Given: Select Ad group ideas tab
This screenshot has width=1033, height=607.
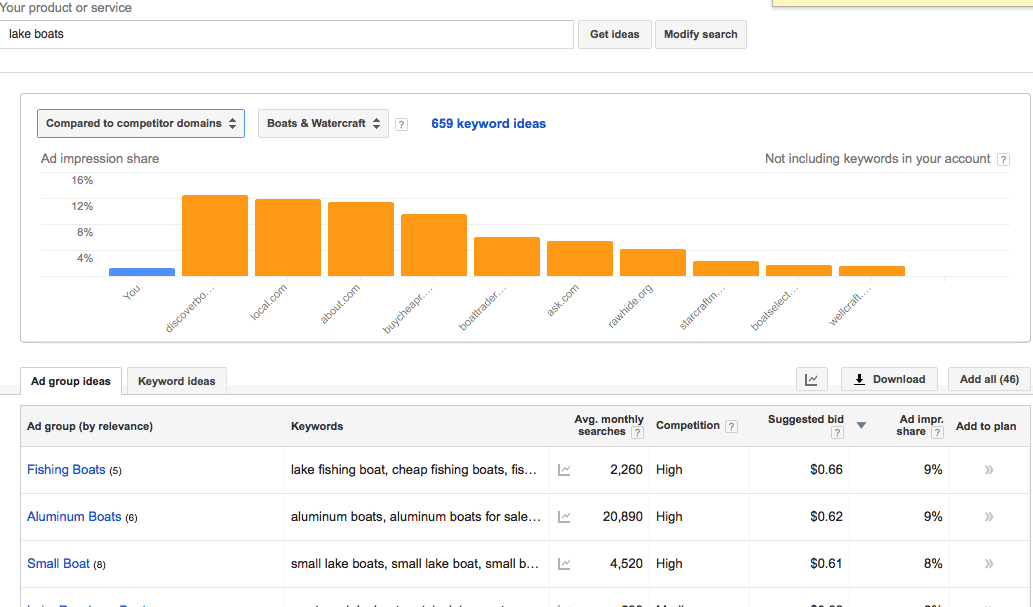Looking at the screenshot, I should click(x=71, y=381).
